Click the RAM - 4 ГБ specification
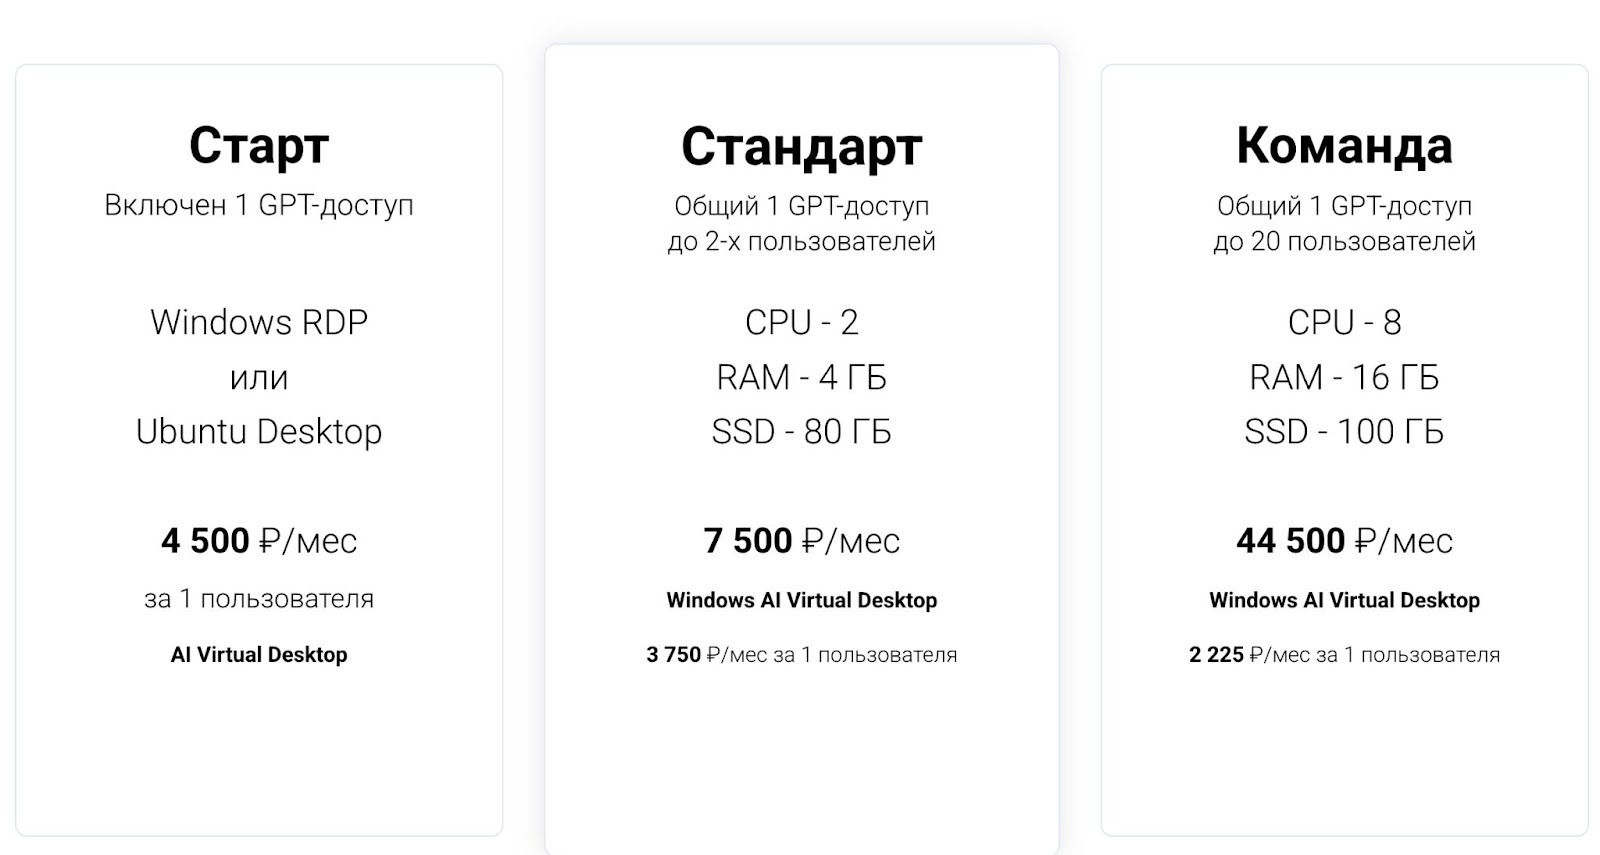This screenshot has height=855, width=1600. coord(801,377)
